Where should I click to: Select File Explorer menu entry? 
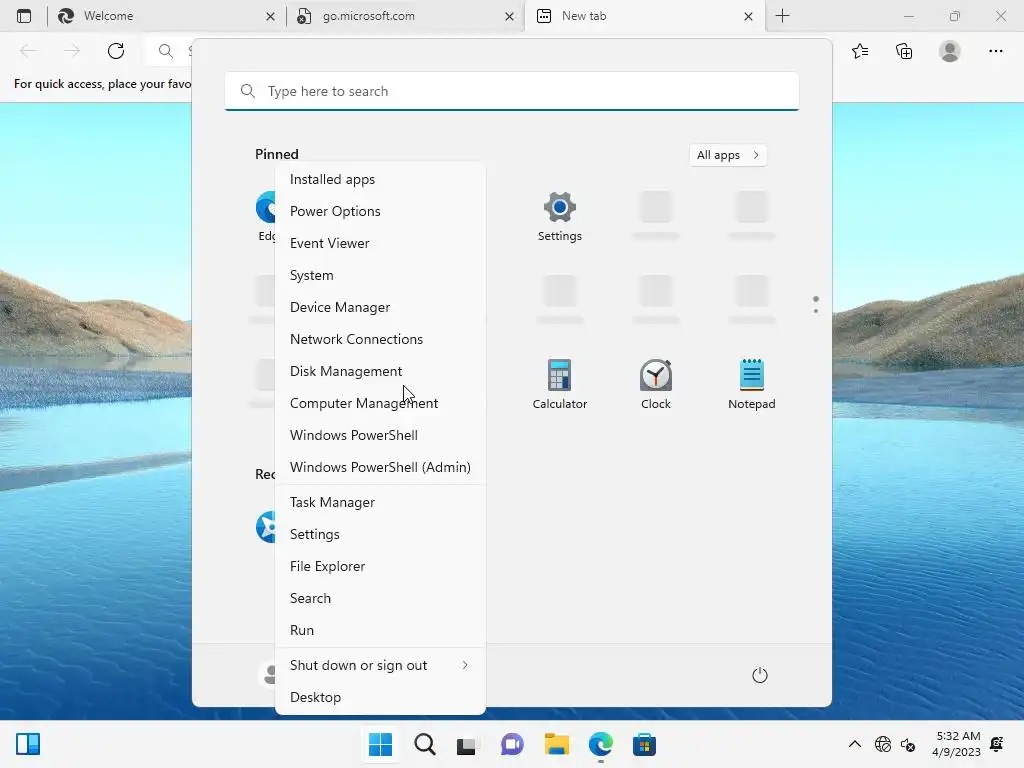tap(380, 566)
